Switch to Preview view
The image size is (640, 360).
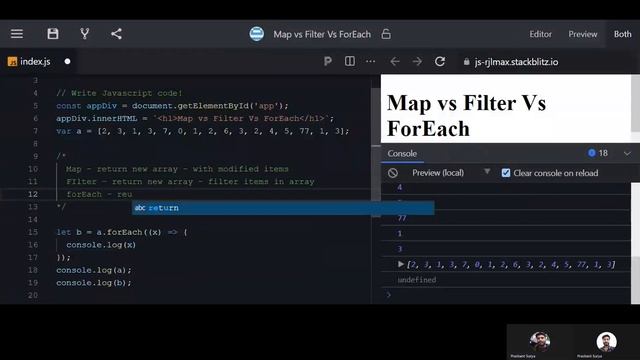[582, 34]
